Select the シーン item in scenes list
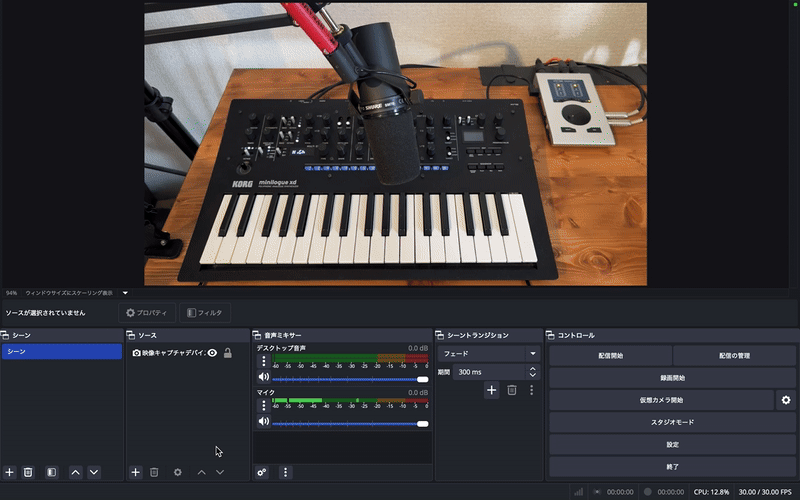This screenshot has height=500, width=800. 62,352
